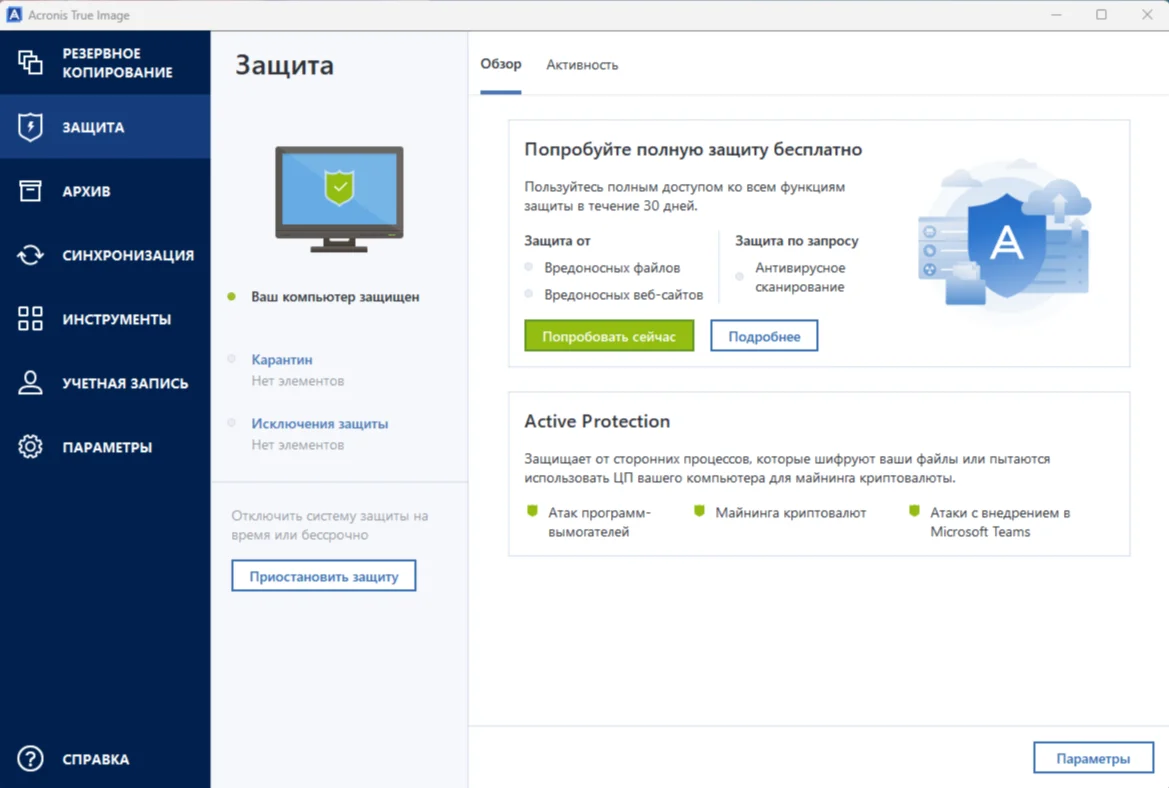Click the Acronis logo in the title bar

pos(13,14)
